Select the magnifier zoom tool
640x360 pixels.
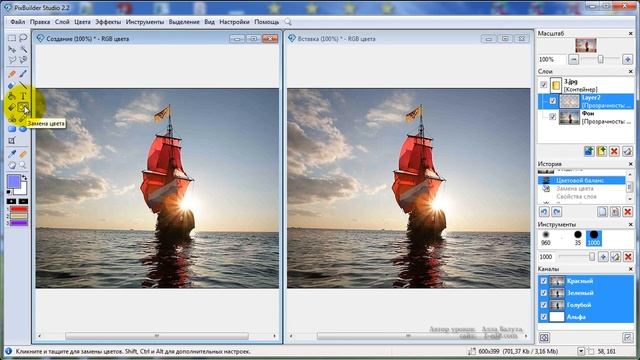(23, 165)
